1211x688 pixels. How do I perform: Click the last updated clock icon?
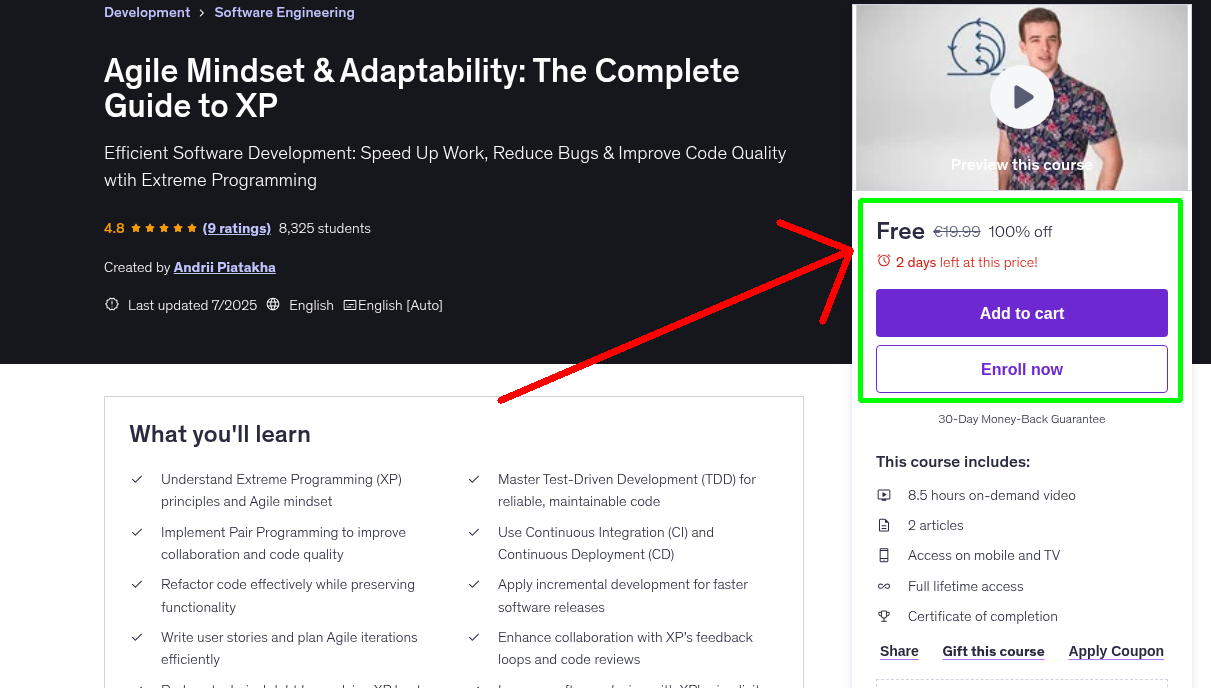pos(111,304)
